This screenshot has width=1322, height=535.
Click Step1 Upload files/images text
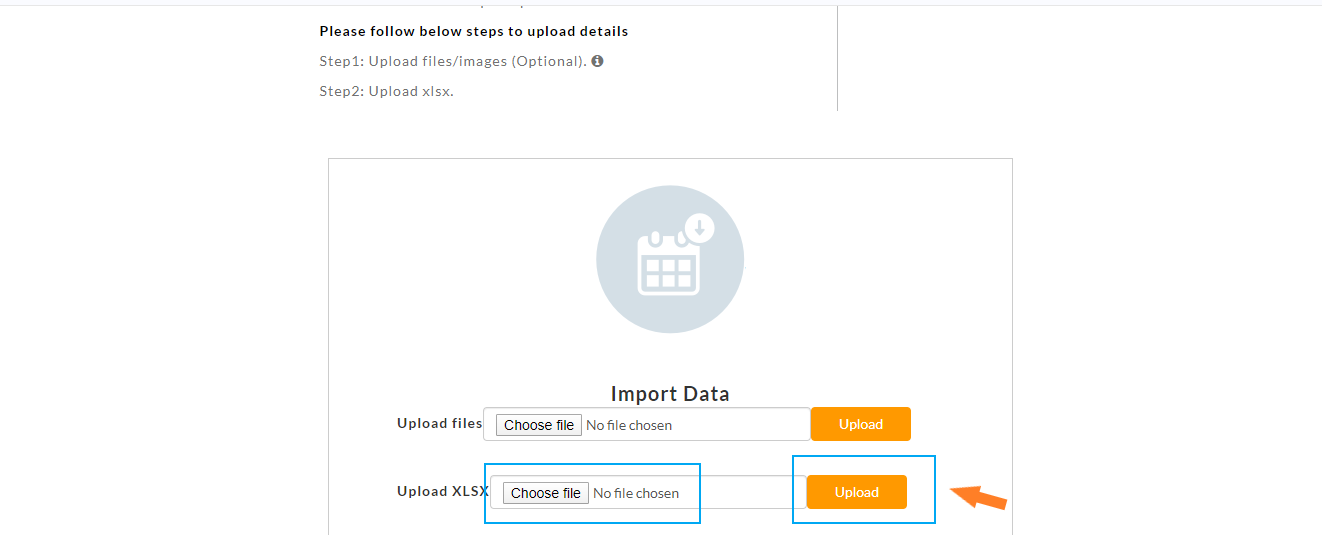[453, 61]
